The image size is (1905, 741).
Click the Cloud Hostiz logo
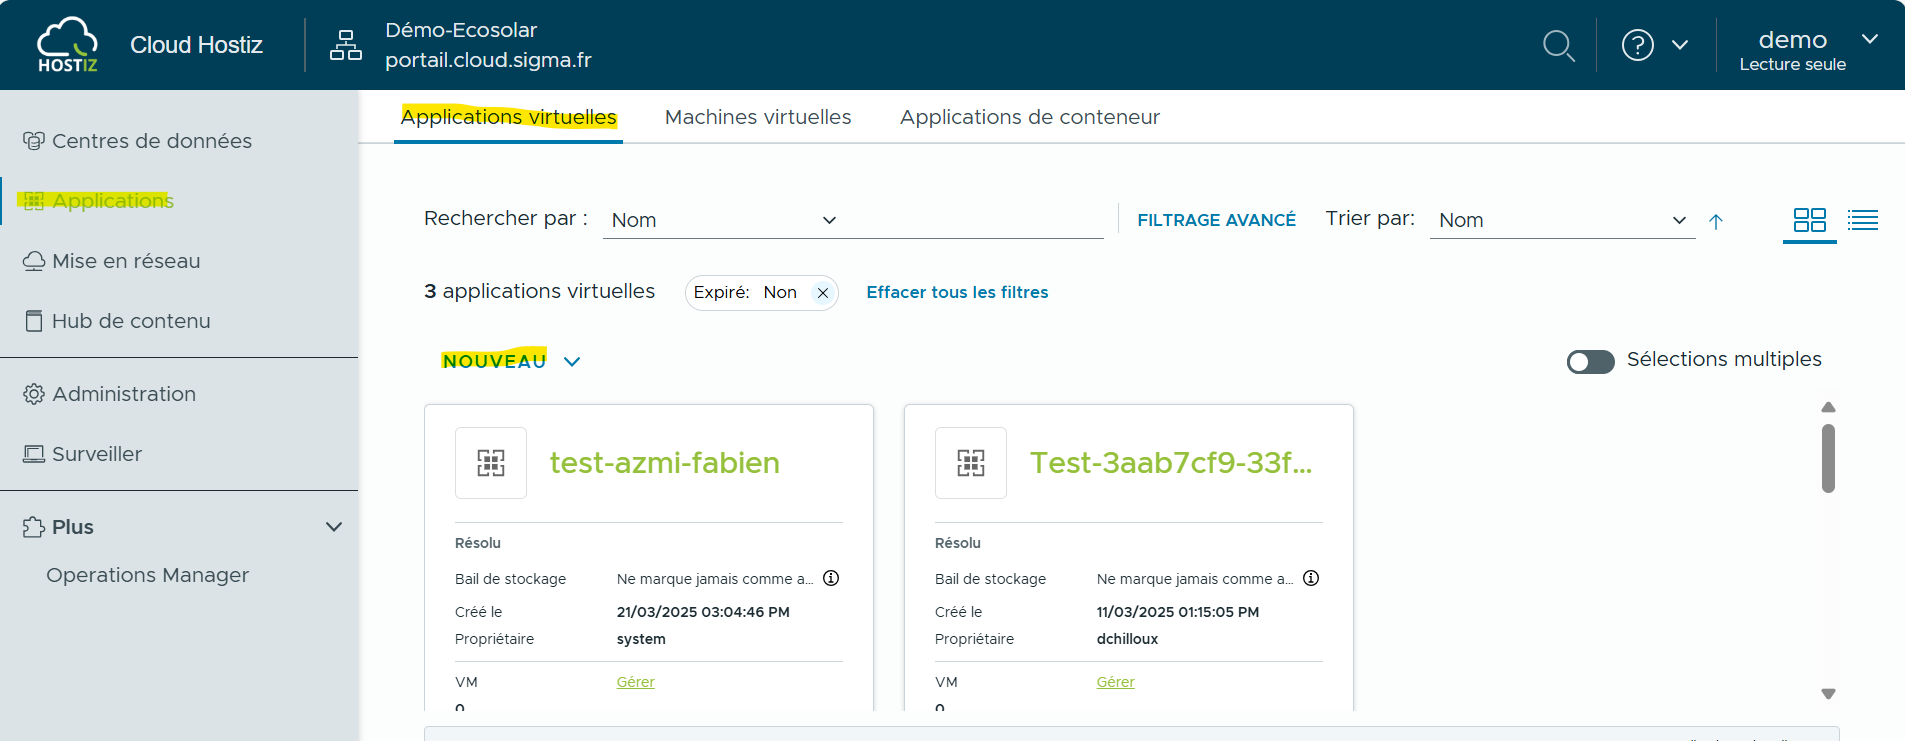coord(67,45)
